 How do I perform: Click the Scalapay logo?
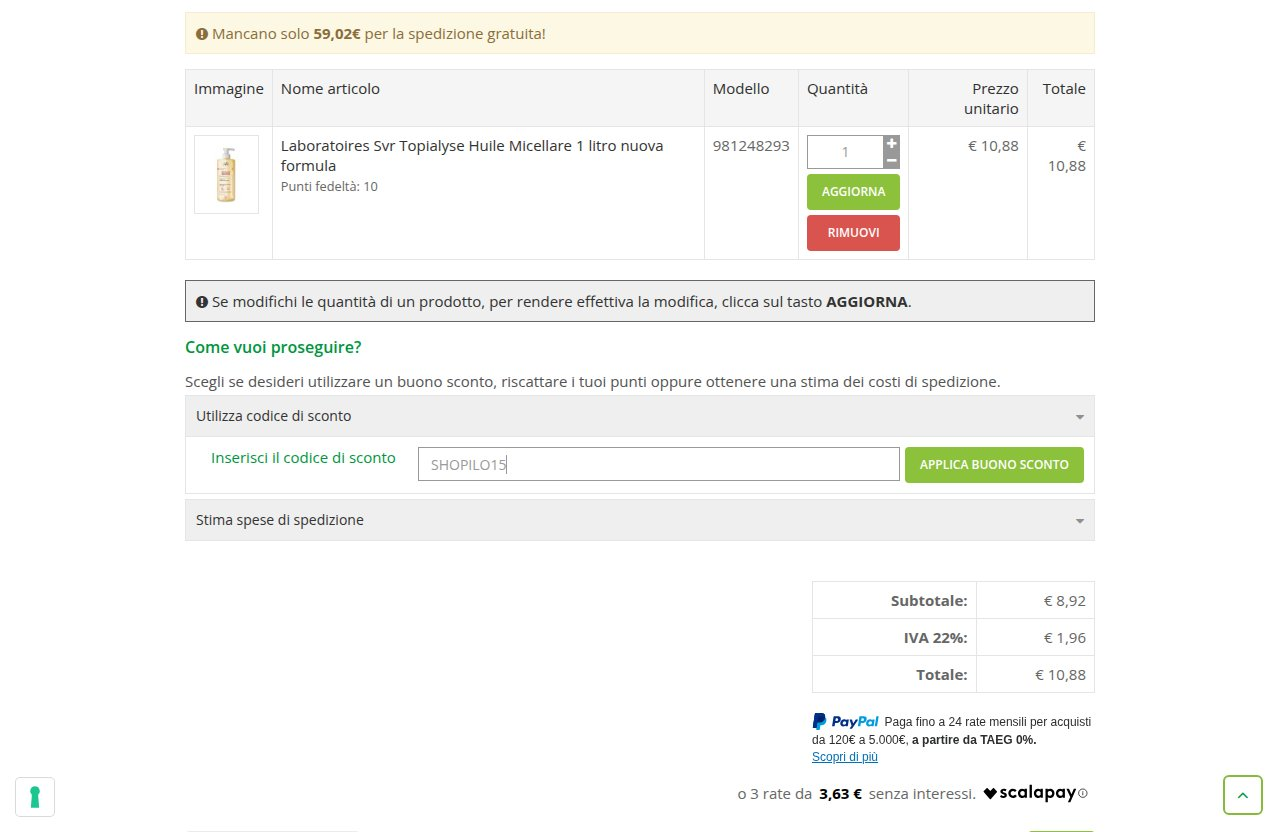[x=1030, y=794]
